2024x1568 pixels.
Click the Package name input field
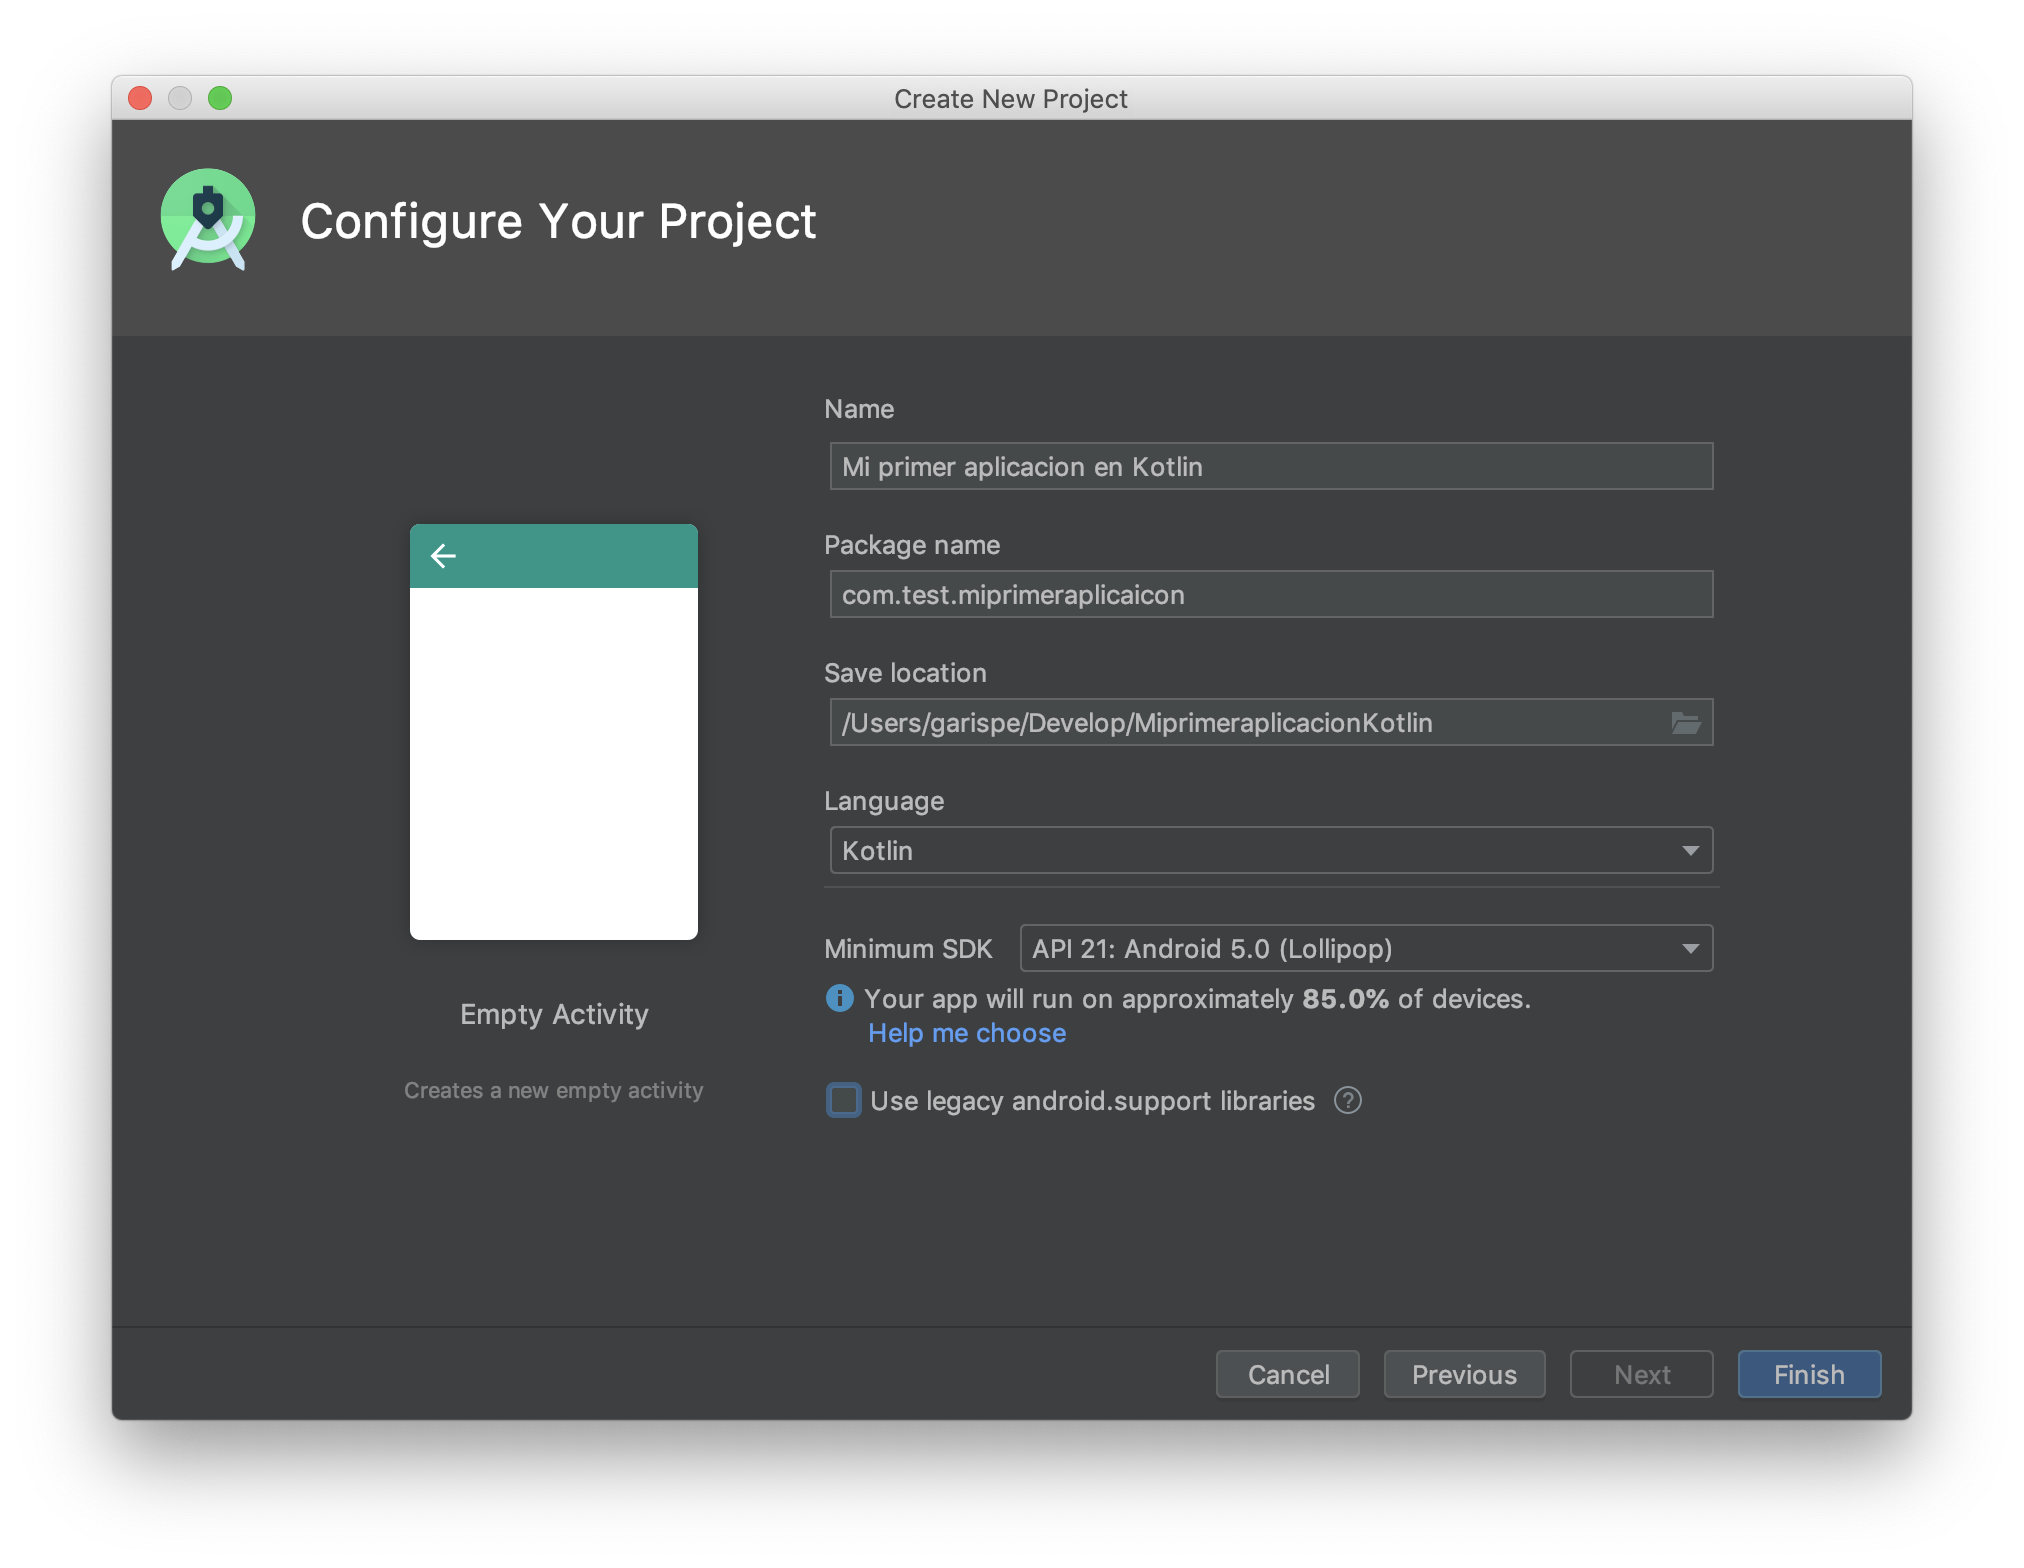pos(1270,595)
